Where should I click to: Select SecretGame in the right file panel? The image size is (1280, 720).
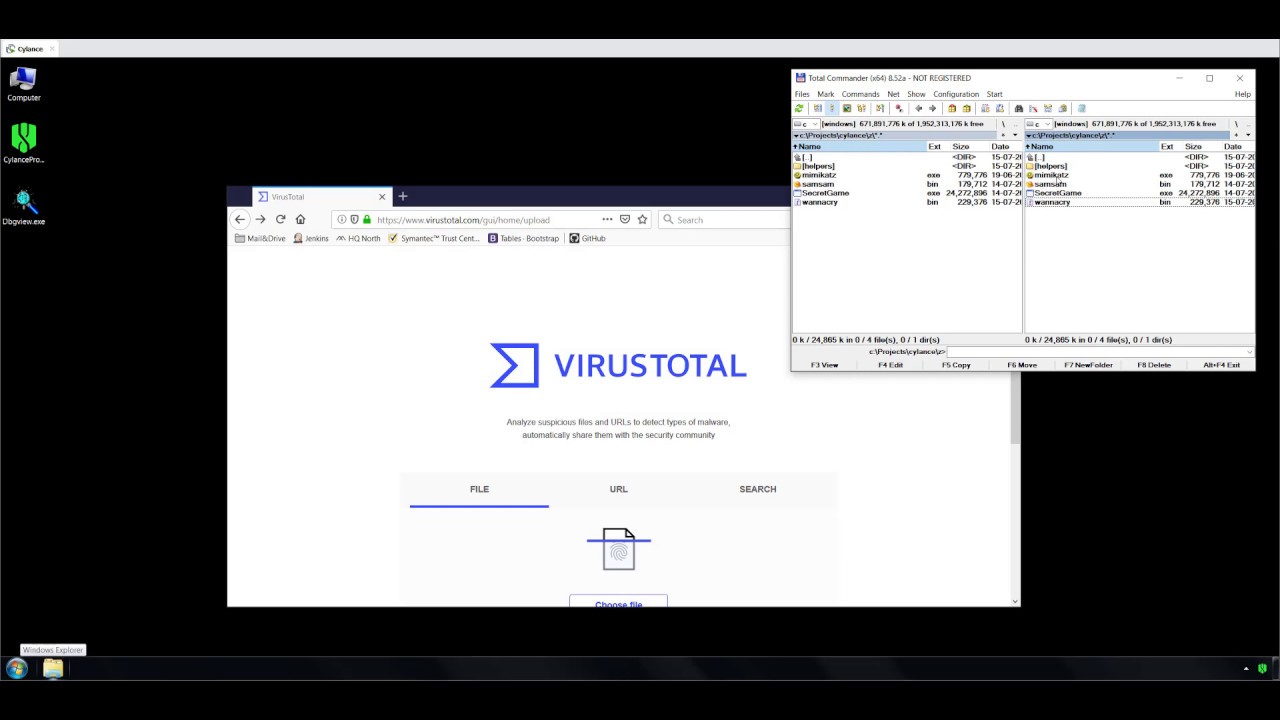tap(1057, 193)
